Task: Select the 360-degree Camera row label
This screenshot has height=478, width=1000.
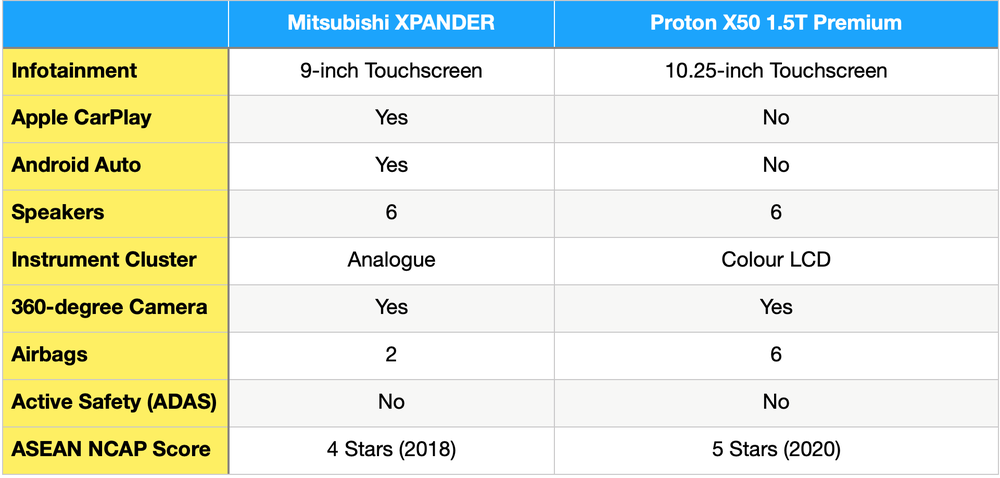Action: (109, 307)
